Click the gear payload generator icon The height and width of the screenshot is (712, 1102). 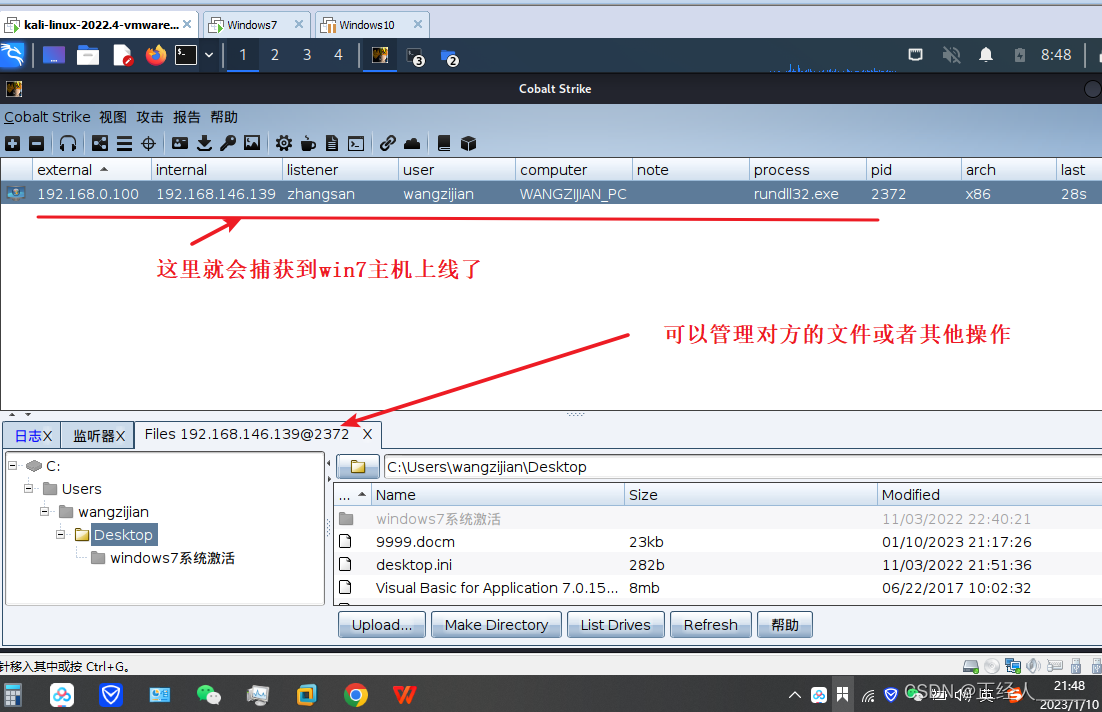click(x=284, y=143)
